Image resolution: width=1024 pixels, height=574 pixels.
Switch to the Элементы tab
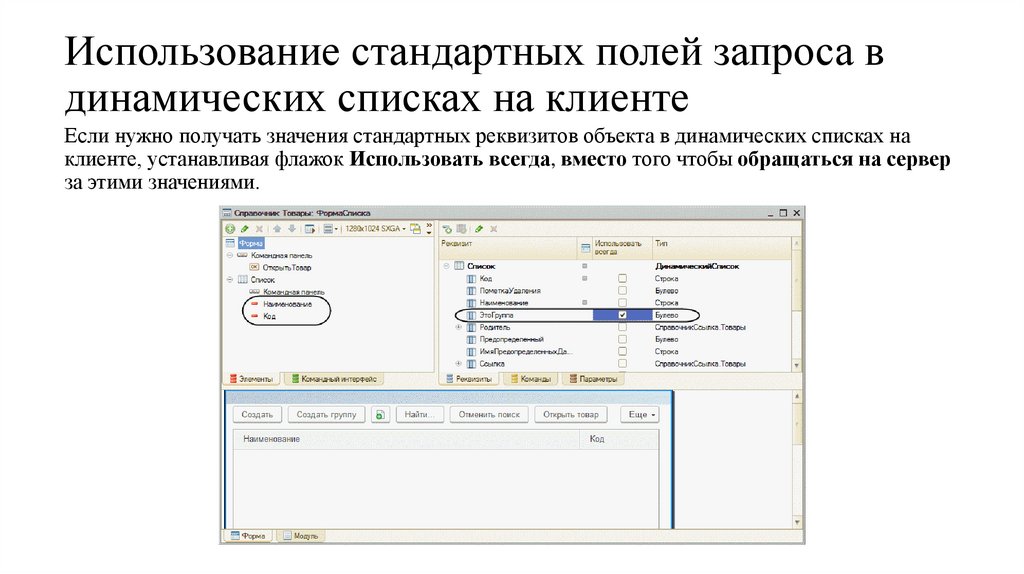251,379
